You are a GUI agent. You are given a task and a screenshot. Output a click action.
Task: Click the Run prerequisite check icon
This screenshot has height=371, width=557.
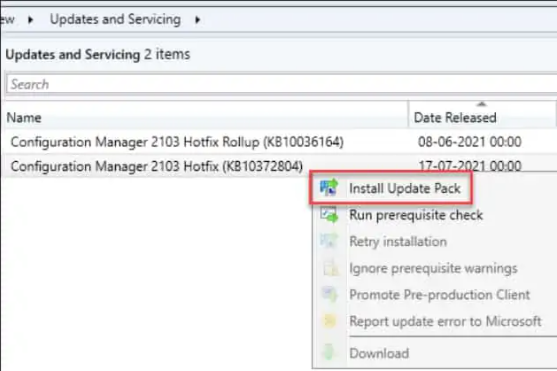click(329, 215)
